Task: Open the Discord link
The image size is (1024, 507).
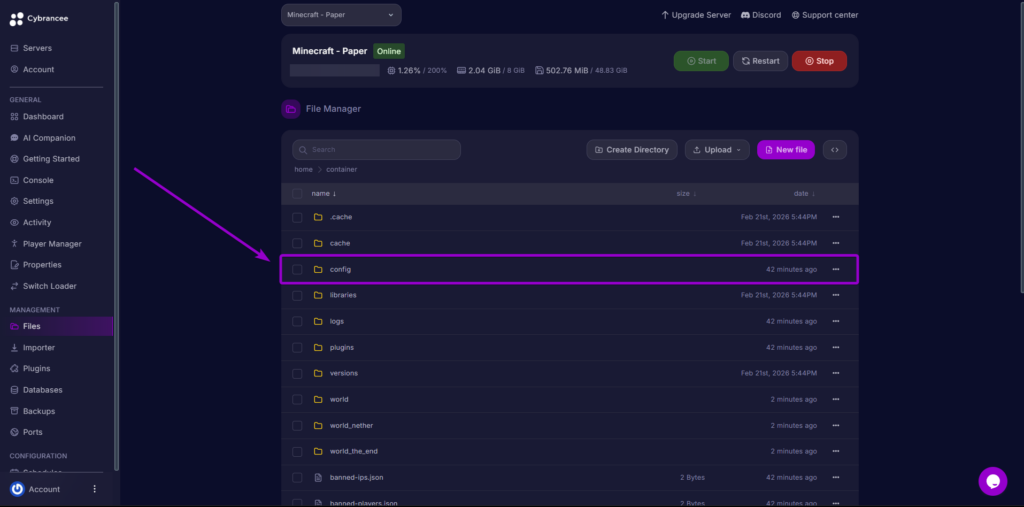Action: [x=761, y=15]
